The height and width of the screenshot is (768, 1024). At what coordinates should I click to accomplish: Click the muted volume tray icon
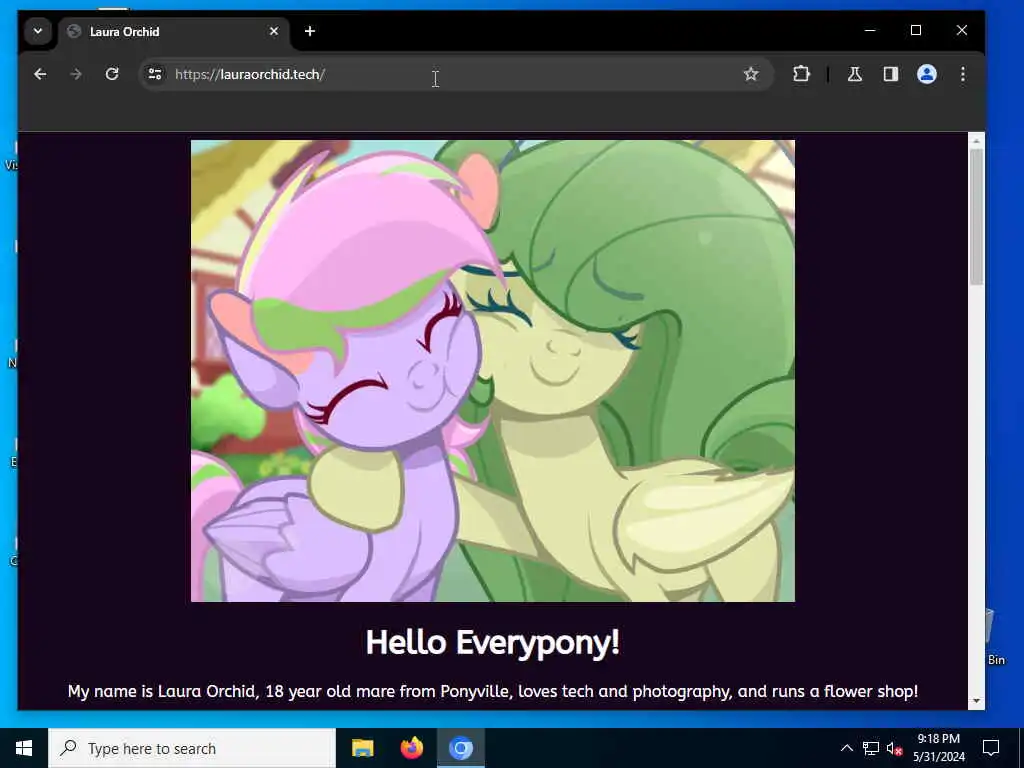click(895, 748)
